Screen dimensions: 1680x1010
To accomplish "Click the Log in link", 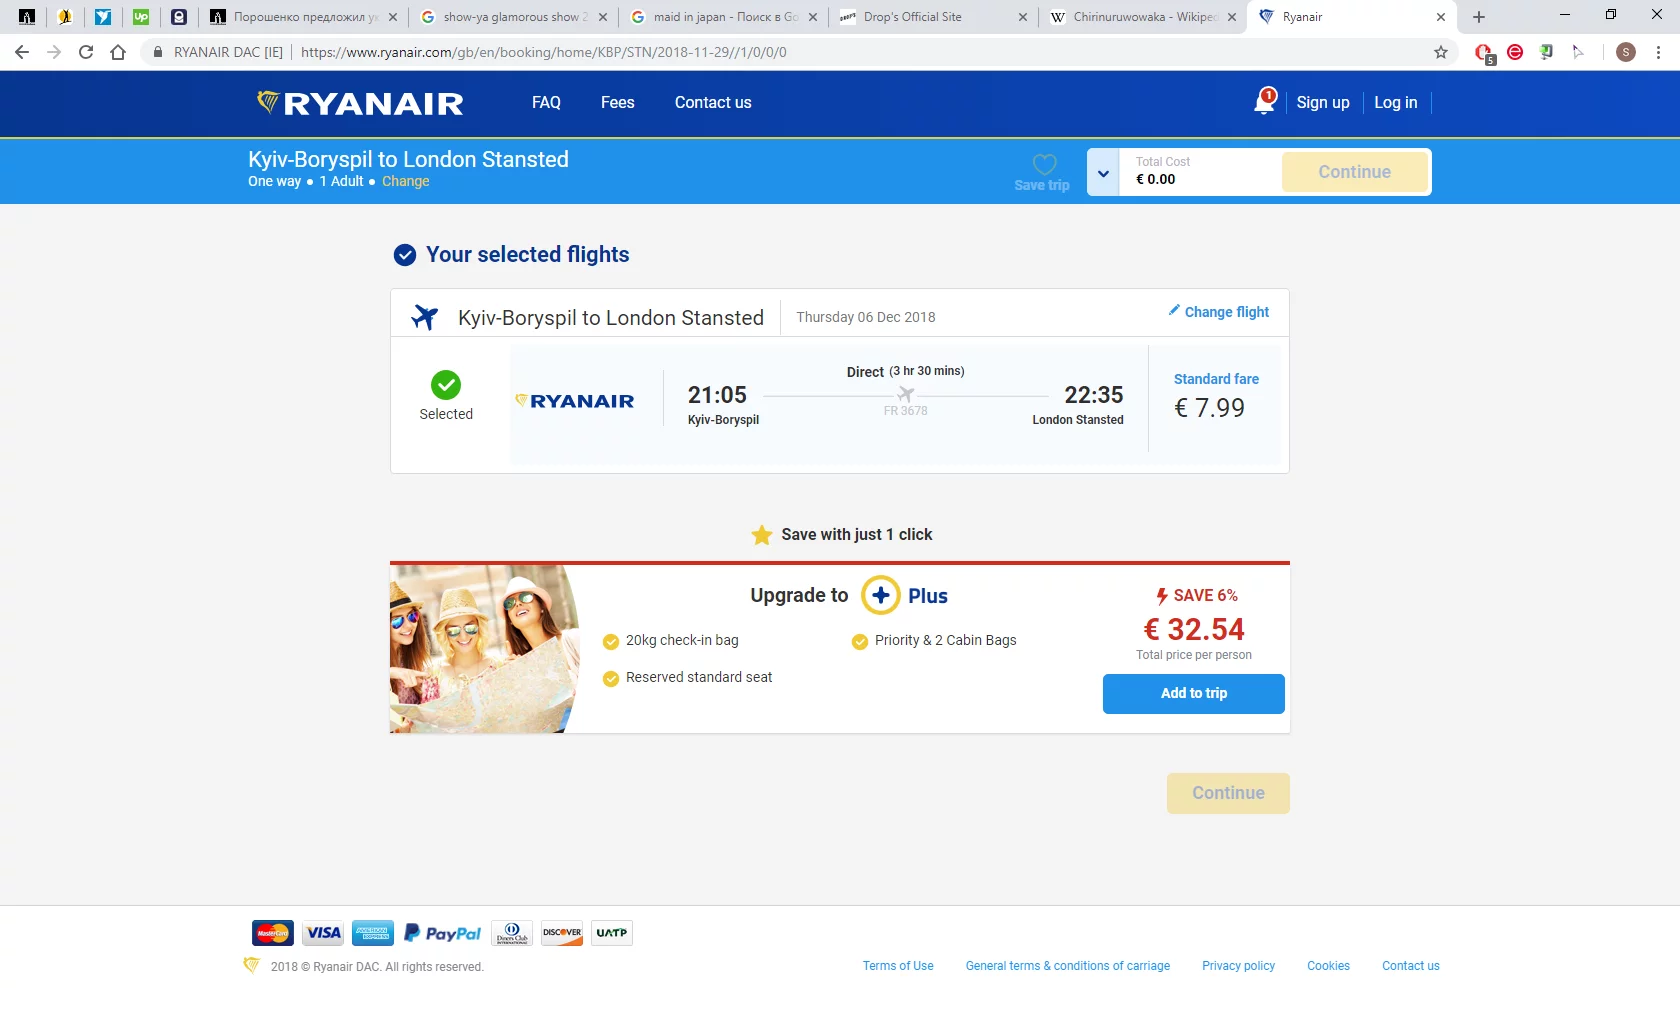I will tap(1395, 103).
